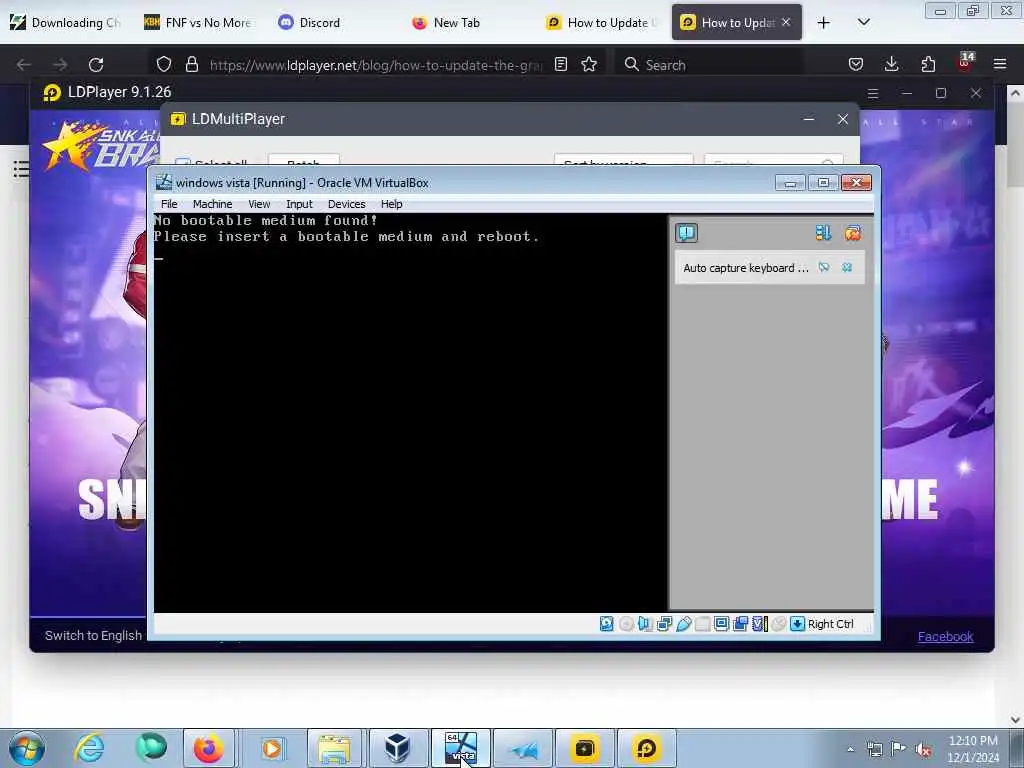This screenshot has height=768, width=1024.
Task: Click the muted volume tray icon
Action: [923, 750]
